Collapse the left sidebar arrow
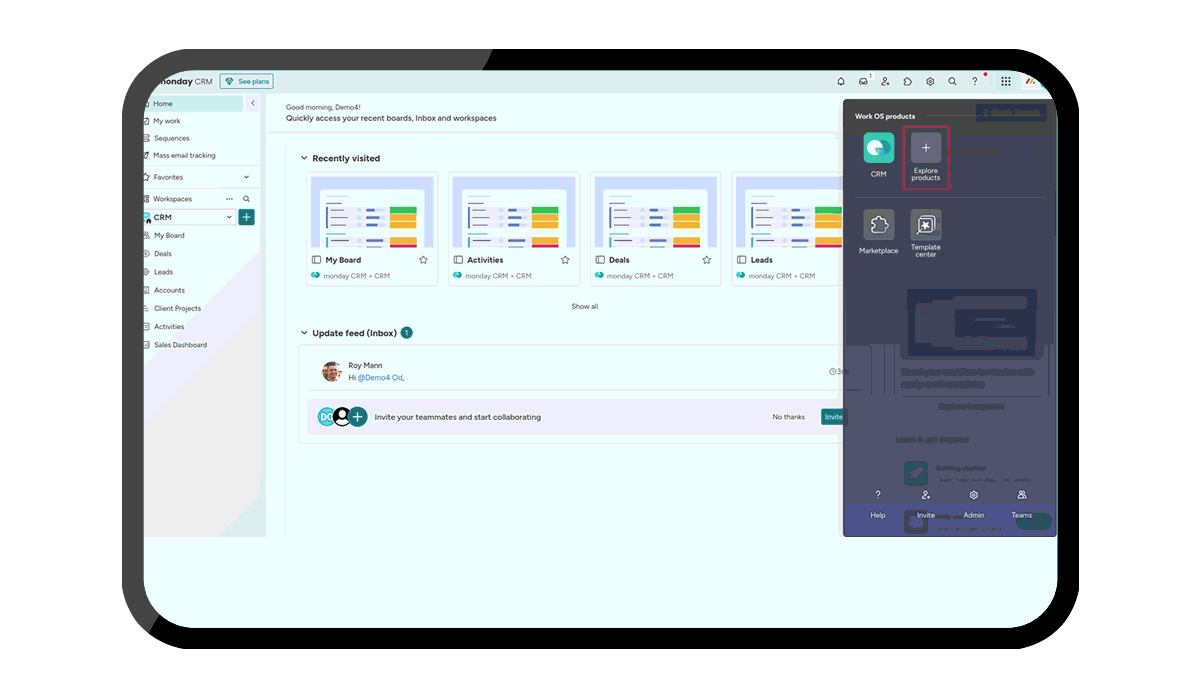 (x=253, y=103)
